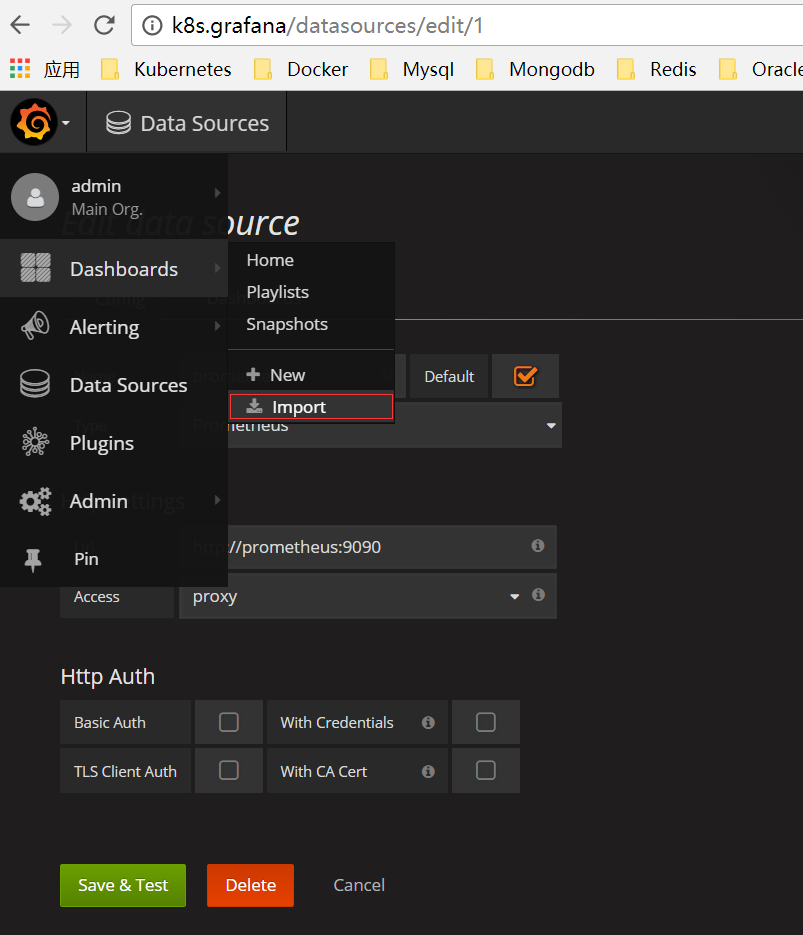Click the download icon next to Import
Image resolution: width=803 pixels, height=935 pixels.
point(255,406)
